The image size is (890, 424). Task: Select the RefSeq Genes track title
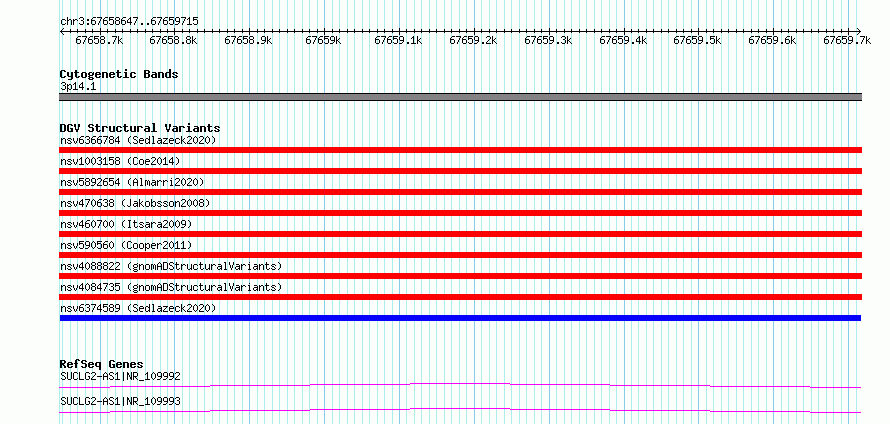pos(102,364)
